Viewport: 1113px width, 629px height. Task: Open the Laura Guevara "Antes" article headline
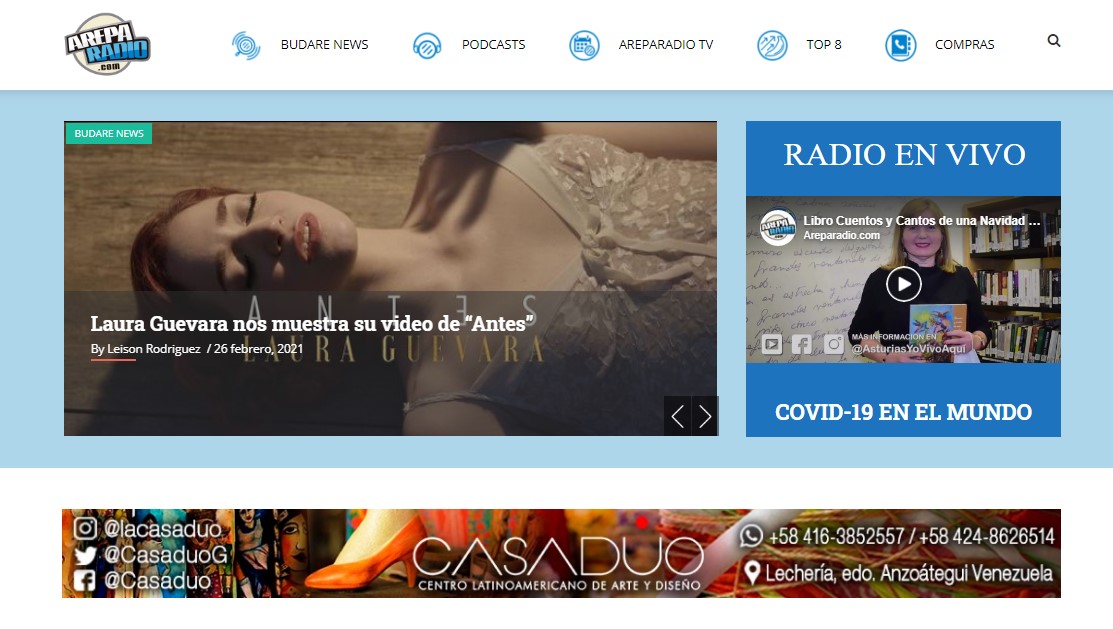click(312, 324)
